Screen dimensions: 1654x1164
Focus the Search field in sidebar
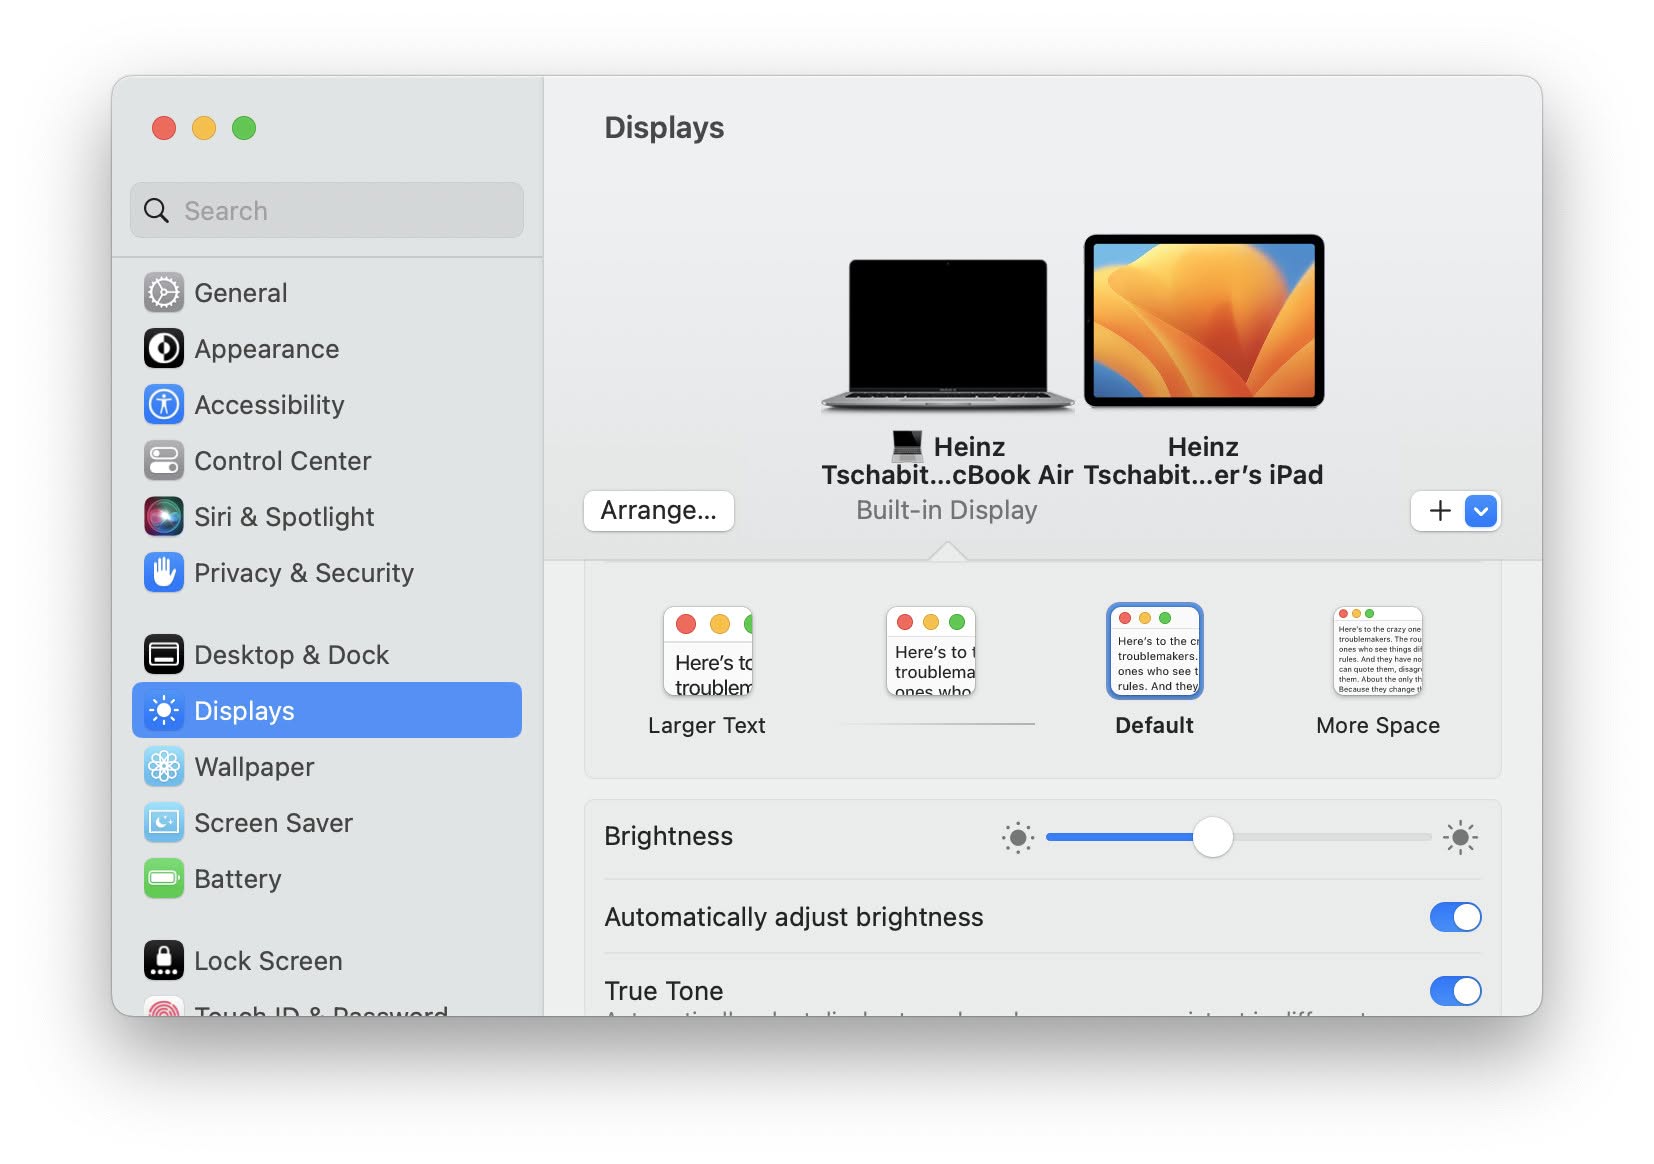pyautogui.click(x=327, y=210)
